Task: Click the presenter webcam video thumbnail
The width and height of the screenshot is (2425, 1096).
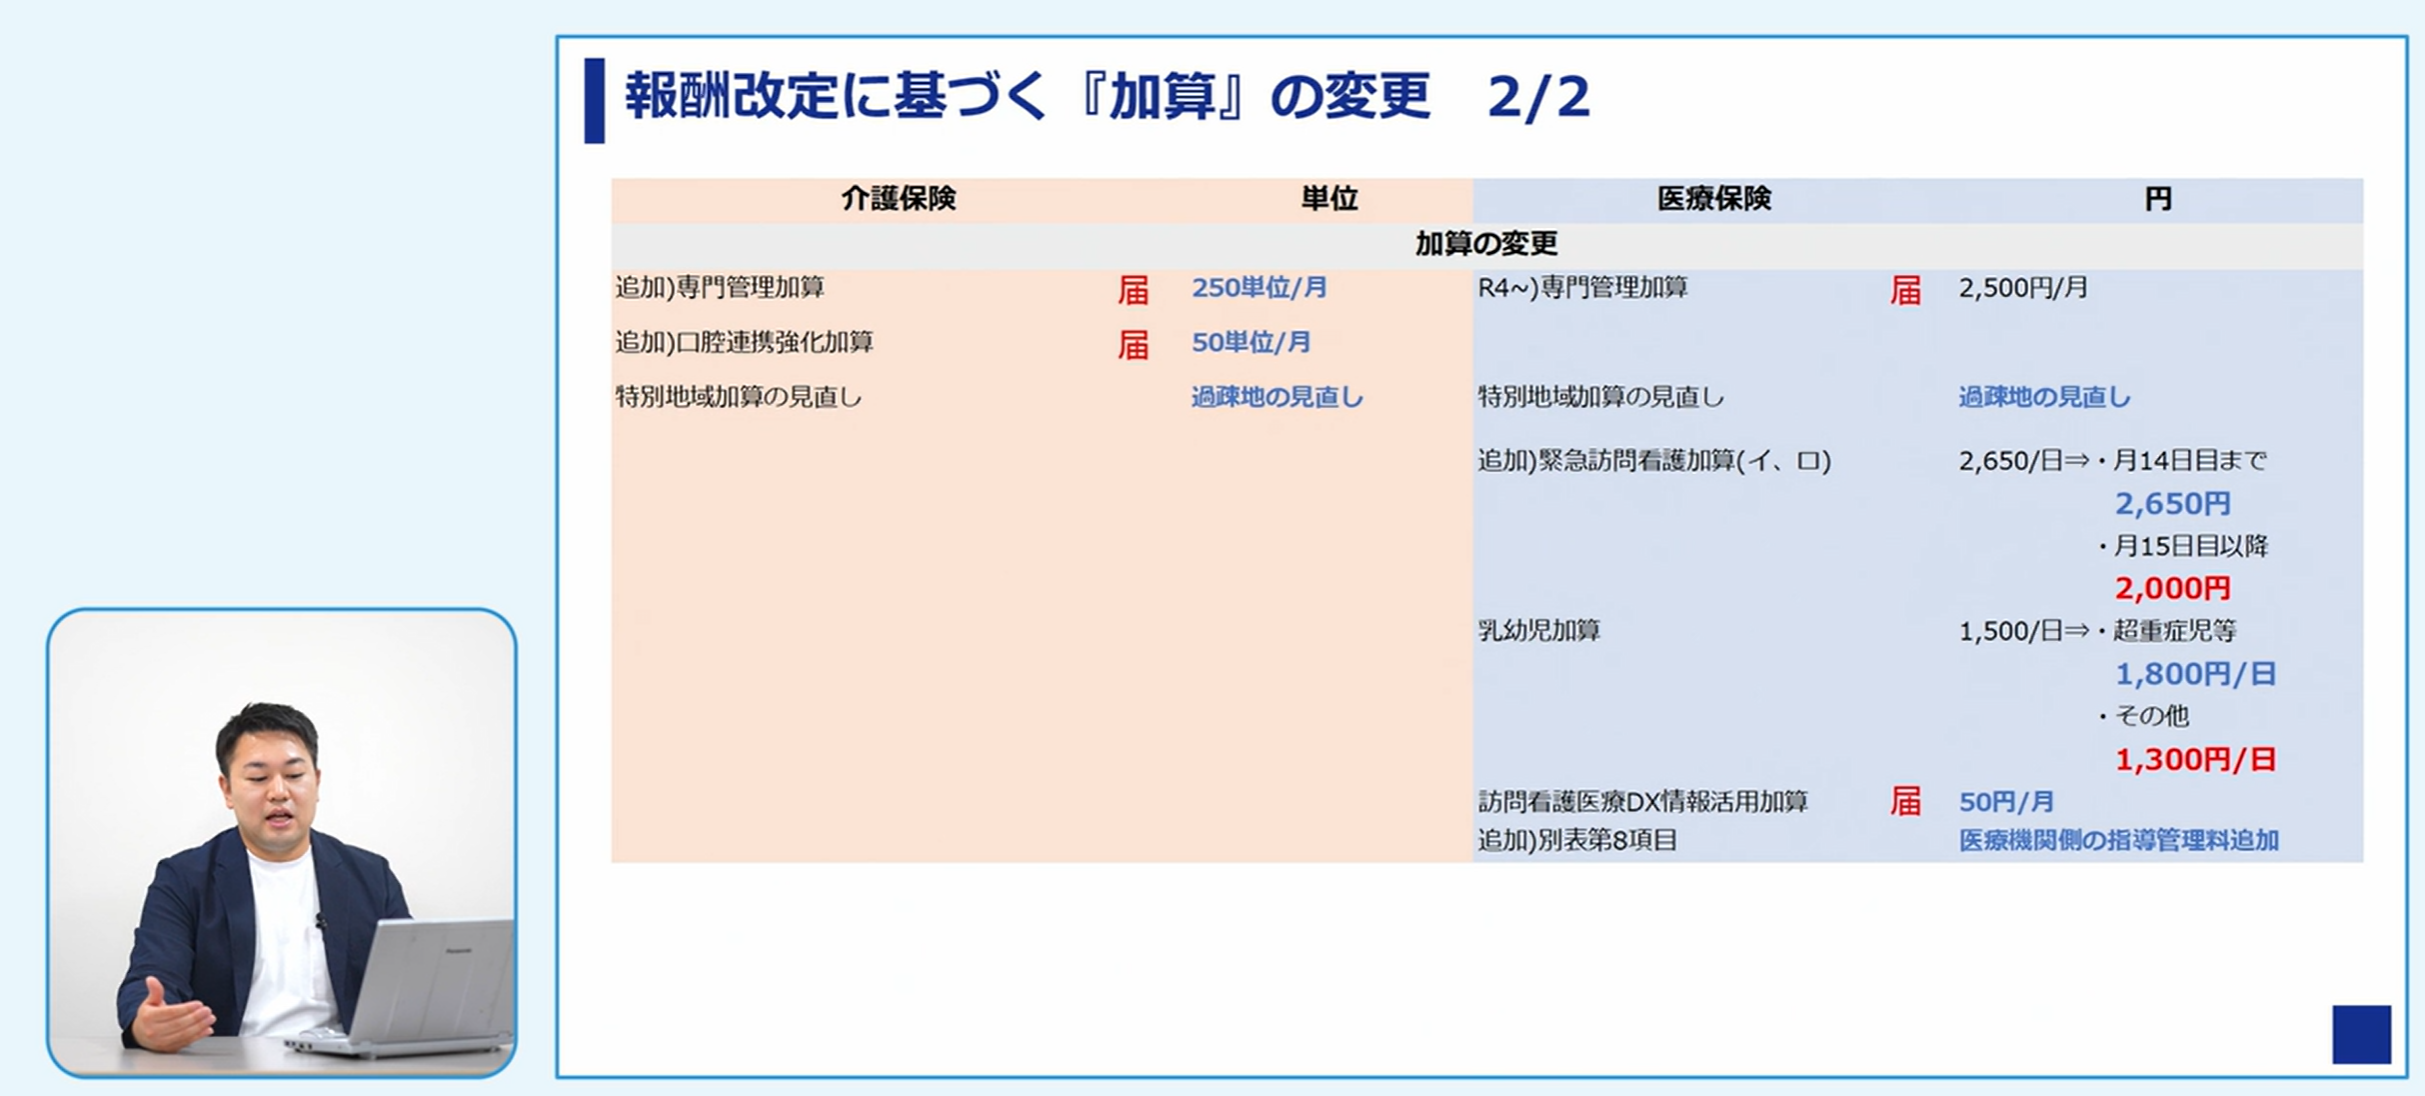Action: 281,842
